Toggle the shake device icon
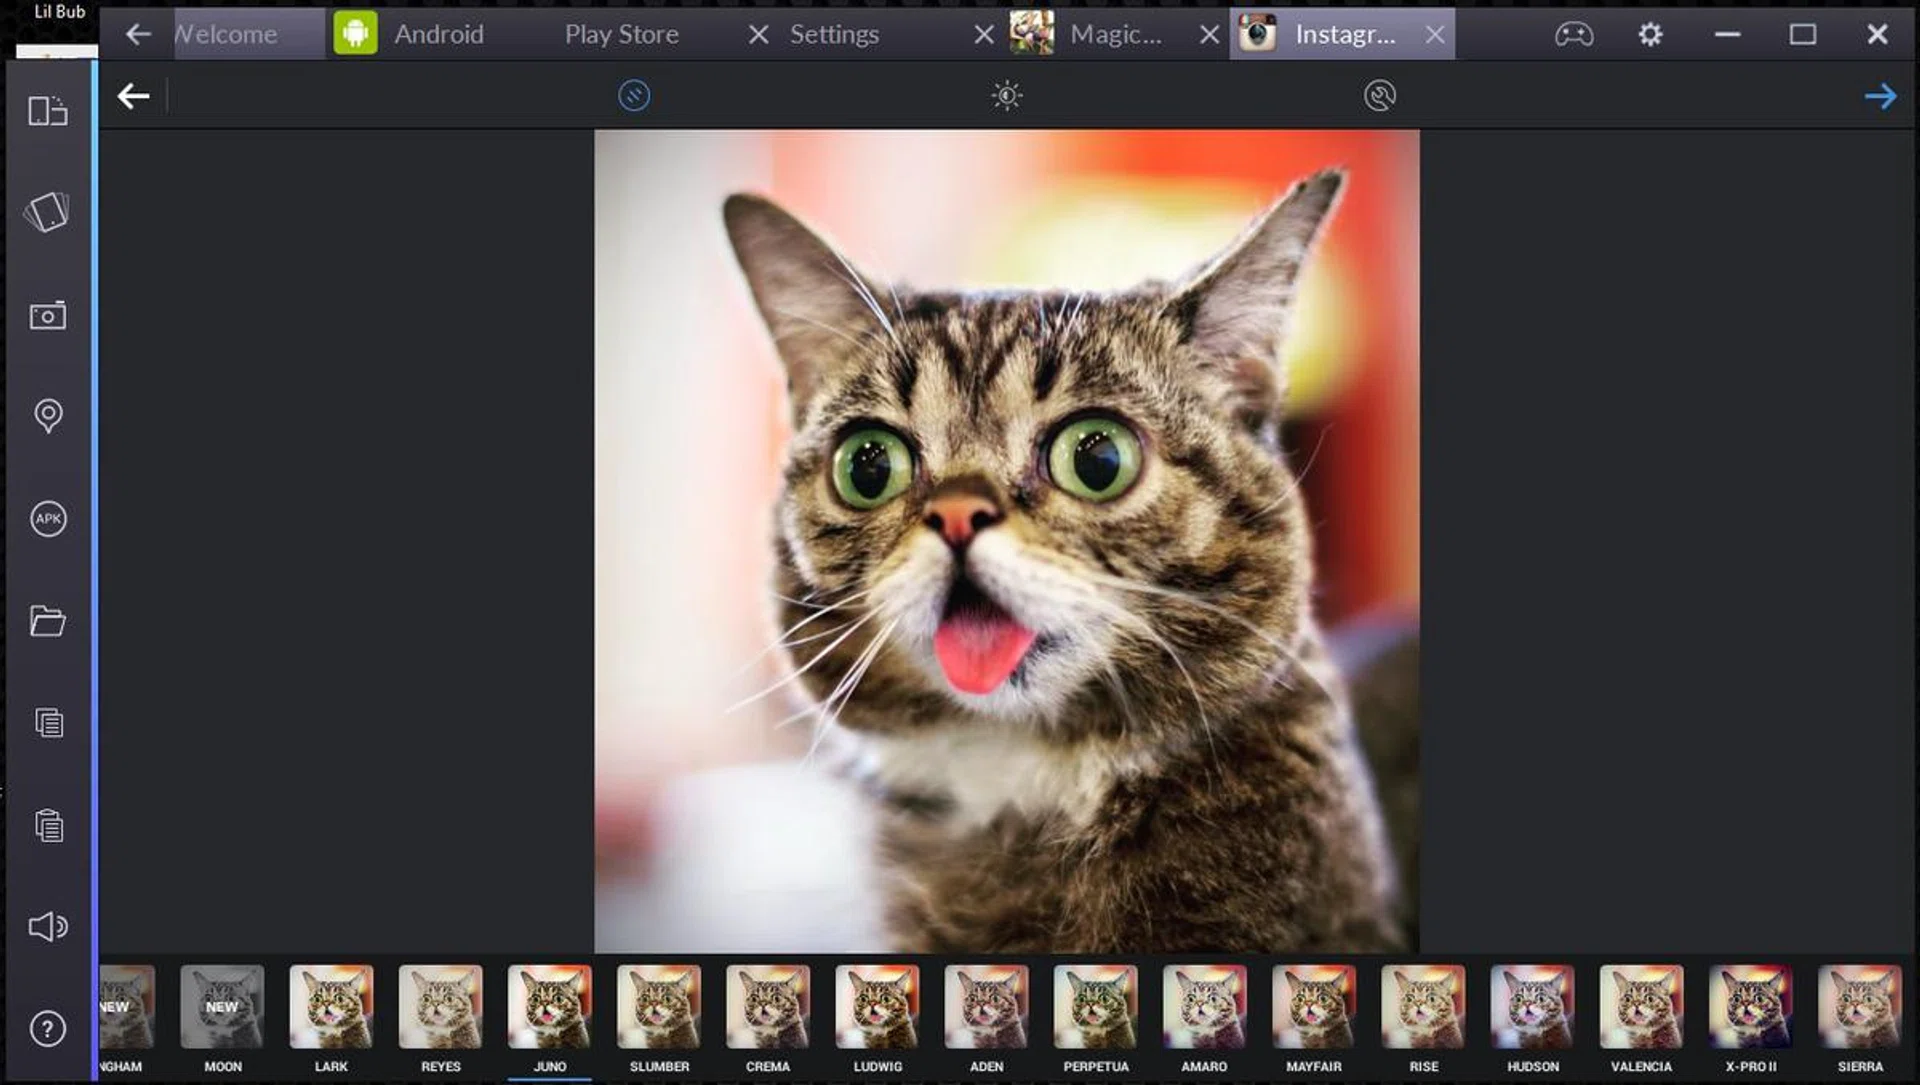The image size is (1920, 1085). click(x=48, y=212)
